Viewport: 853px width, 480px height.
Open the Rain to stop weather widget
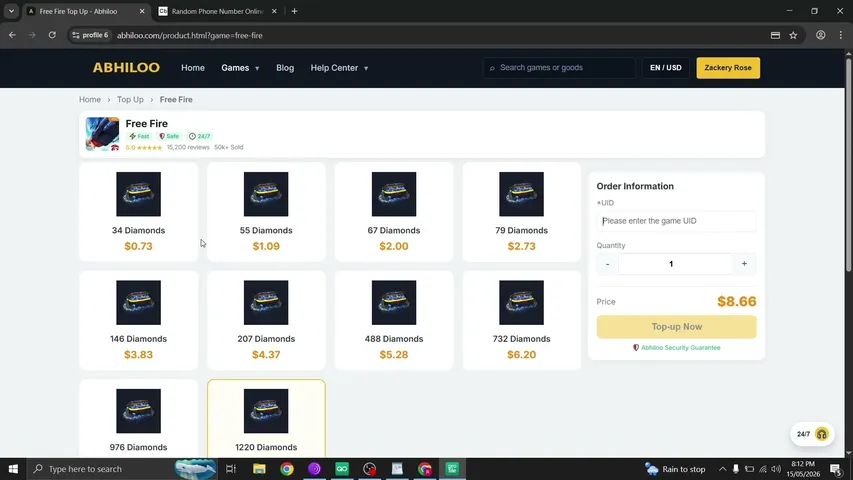tap(675, 469)
